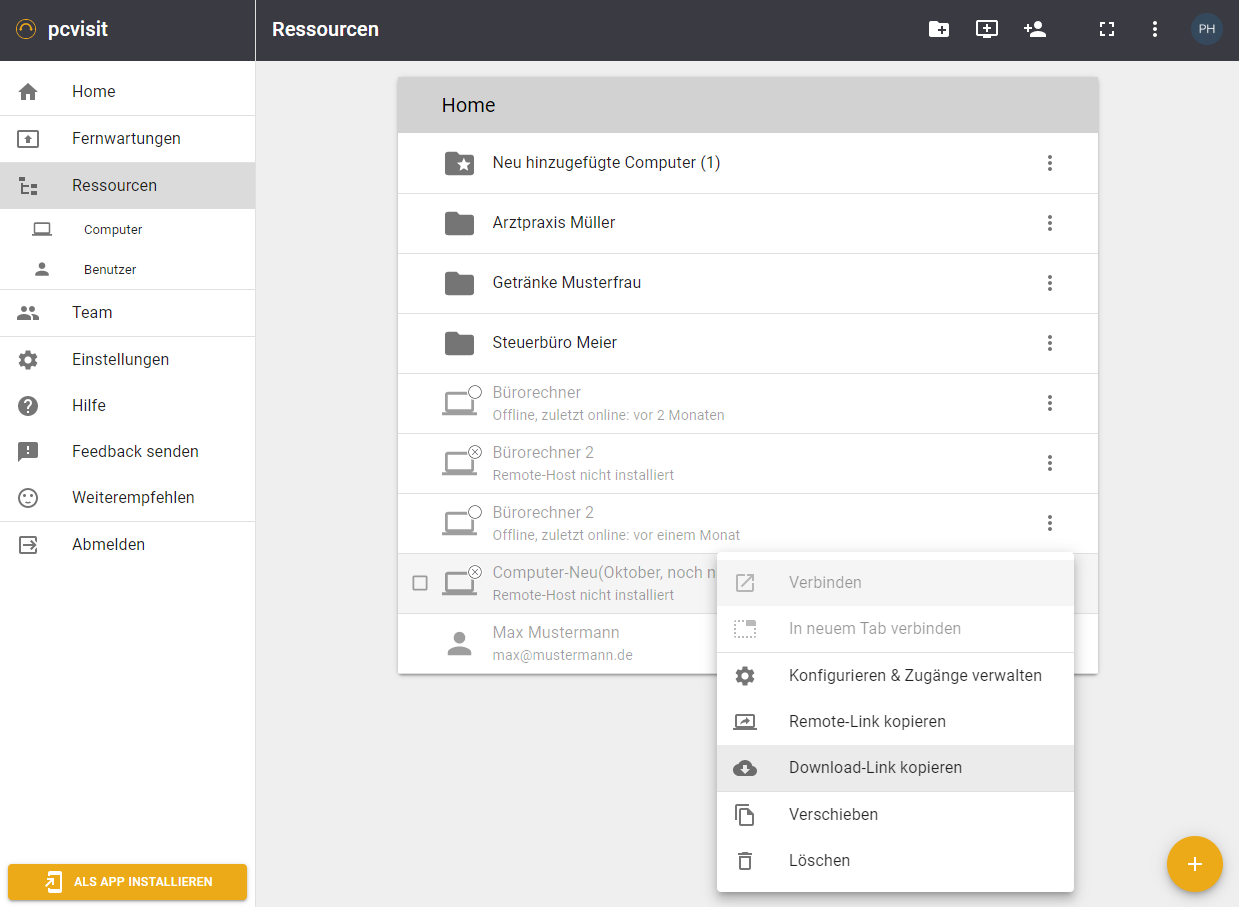1239x907 pixels.
Task: Select Konfigurieren & Zugänge verwalten
Action: [x=915, y=676]
